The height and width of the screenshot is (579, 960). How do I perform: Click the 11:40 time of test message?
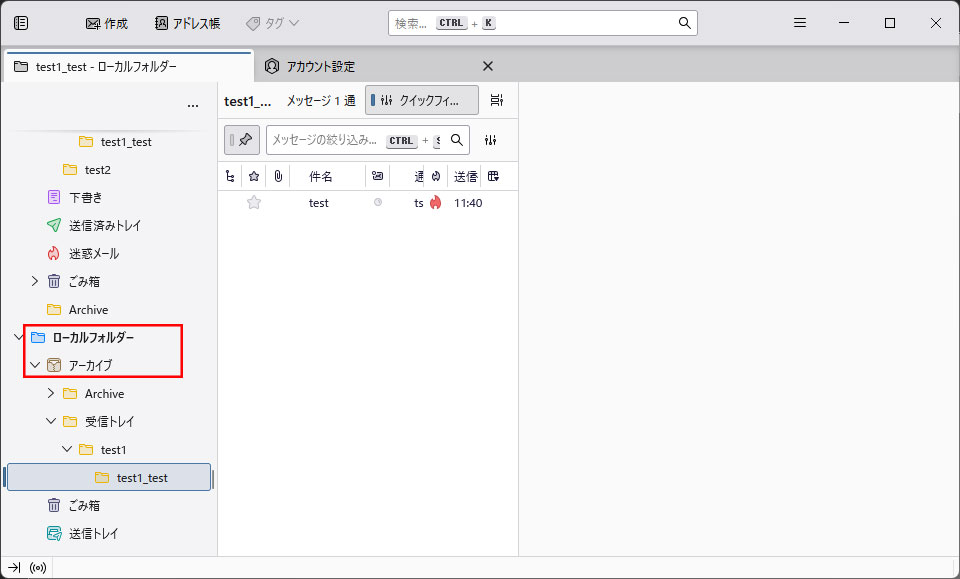tap(468, 203)
